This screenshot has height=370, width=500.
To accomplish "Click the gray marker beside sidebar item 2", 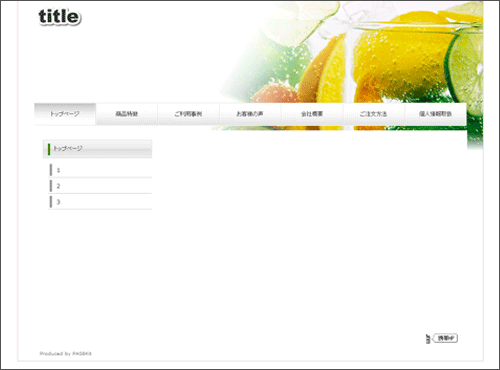I will [51, 186].
